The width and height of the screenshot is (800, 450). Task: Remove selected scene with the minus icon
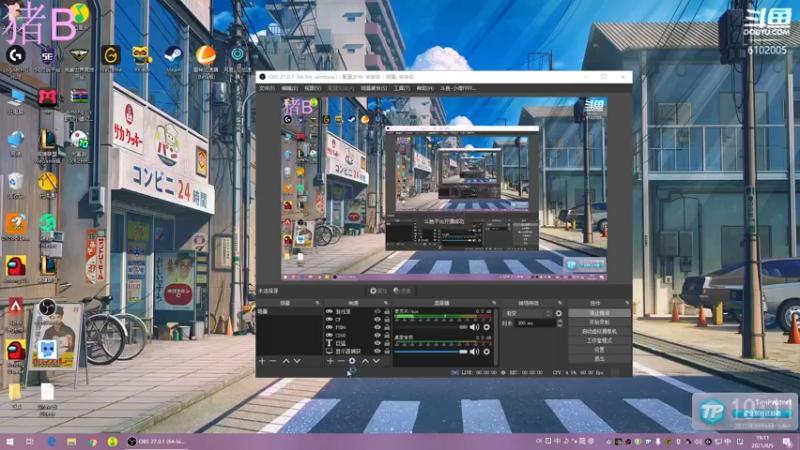273,361
